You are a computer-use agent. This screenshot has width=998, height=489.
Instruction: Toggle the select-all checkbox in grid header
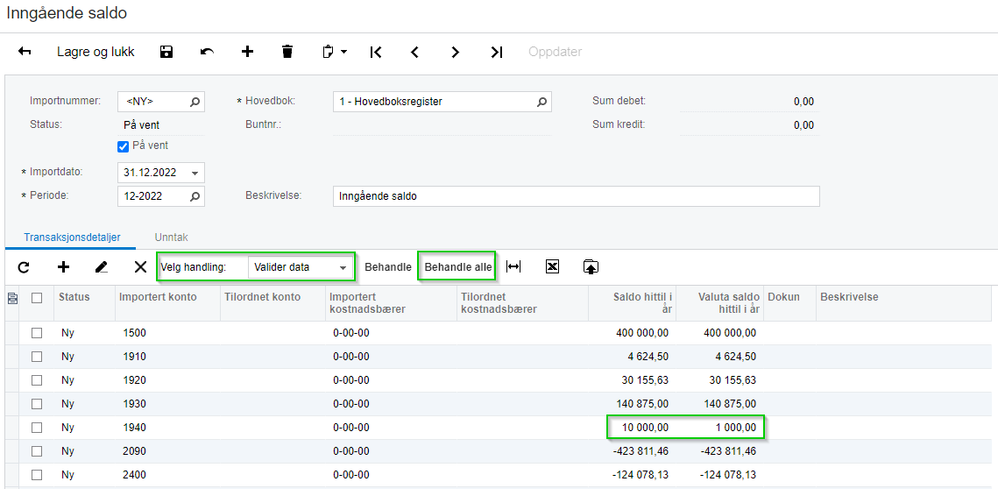[37, 297]
